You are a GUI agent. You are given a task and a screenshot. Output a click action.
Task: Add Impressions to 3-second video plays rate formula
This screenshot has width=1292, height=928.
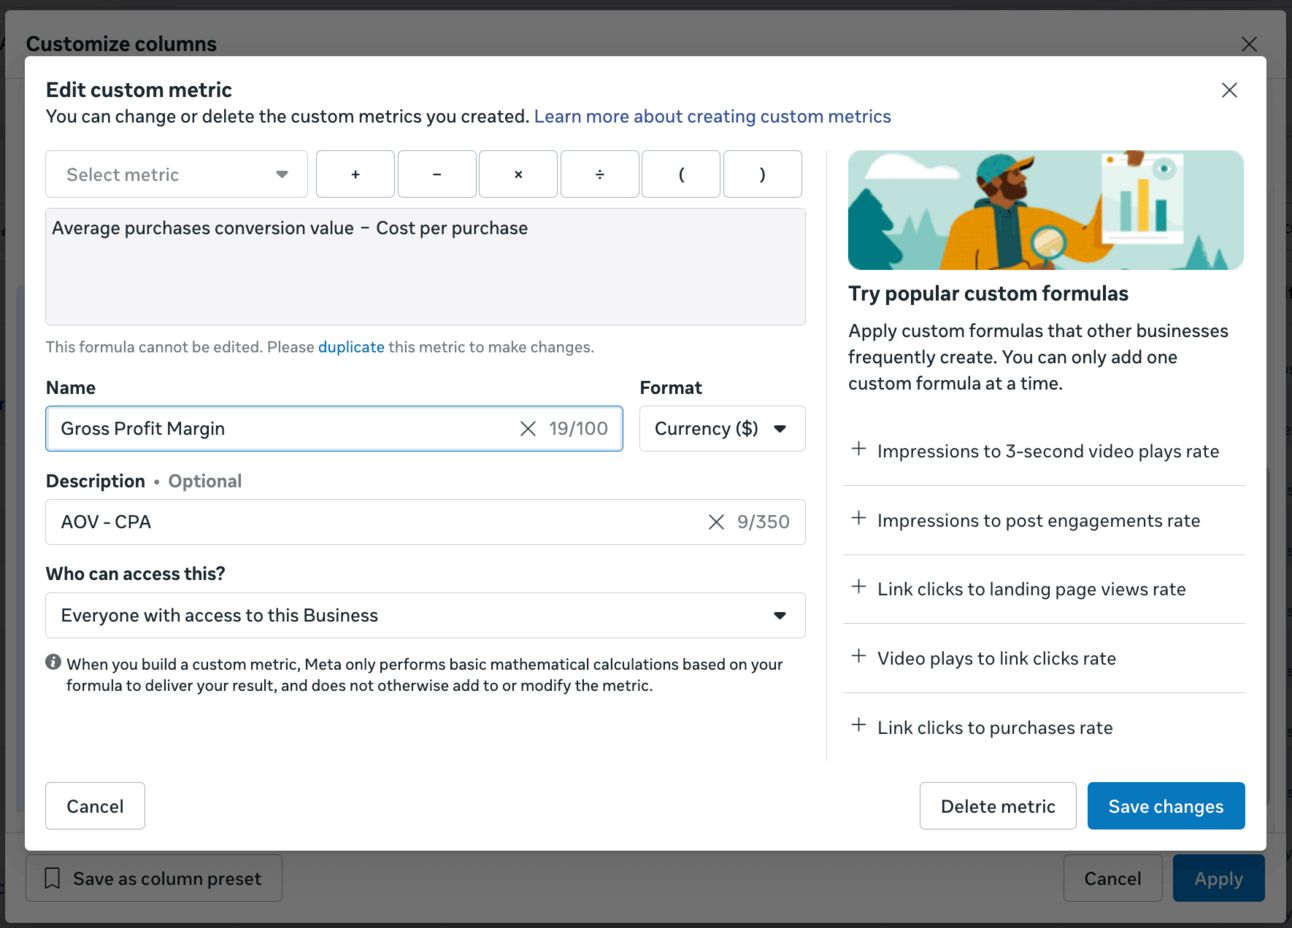(x=1044, y=451)
